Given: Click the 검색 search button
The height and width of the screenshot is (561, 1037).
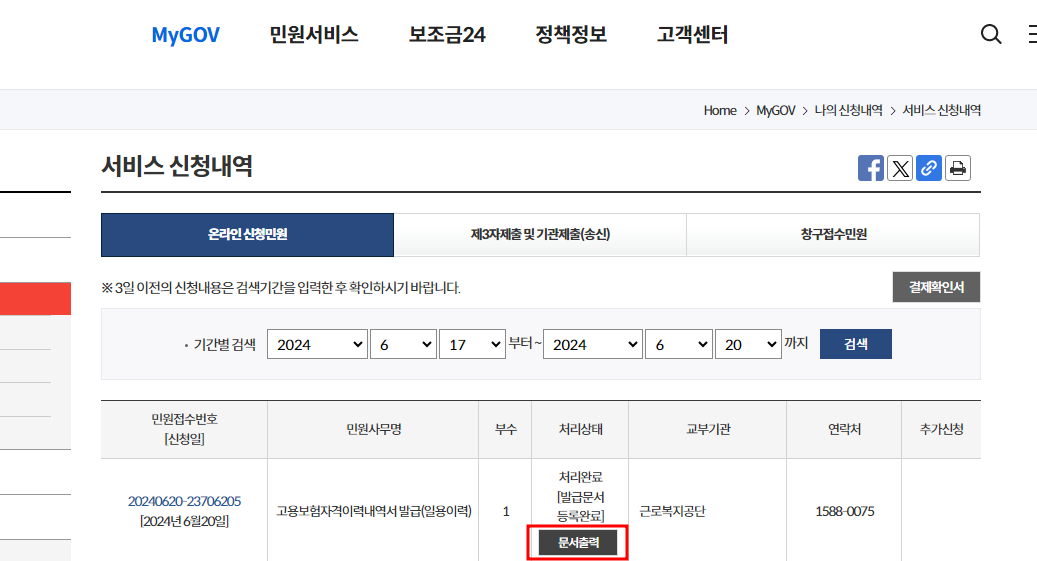Looking at the screenshot, I should (855, 344).
